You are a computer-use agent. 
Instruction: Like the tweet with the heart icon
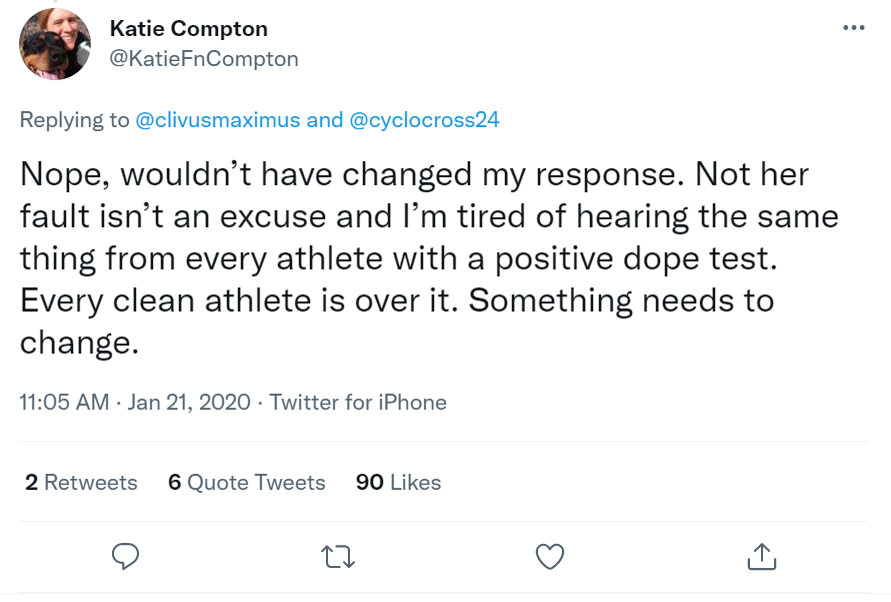tap(550, 555)
